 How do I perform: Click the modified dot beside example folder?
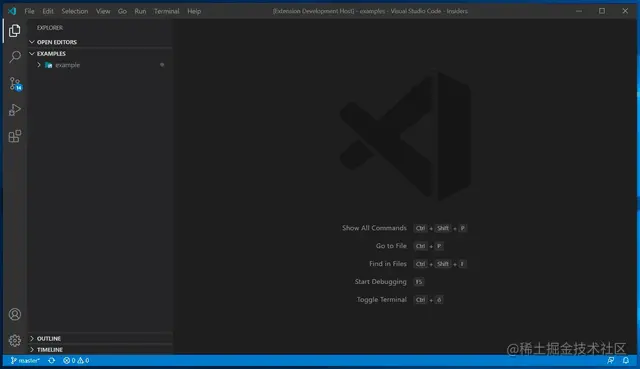tap(162, 64)
